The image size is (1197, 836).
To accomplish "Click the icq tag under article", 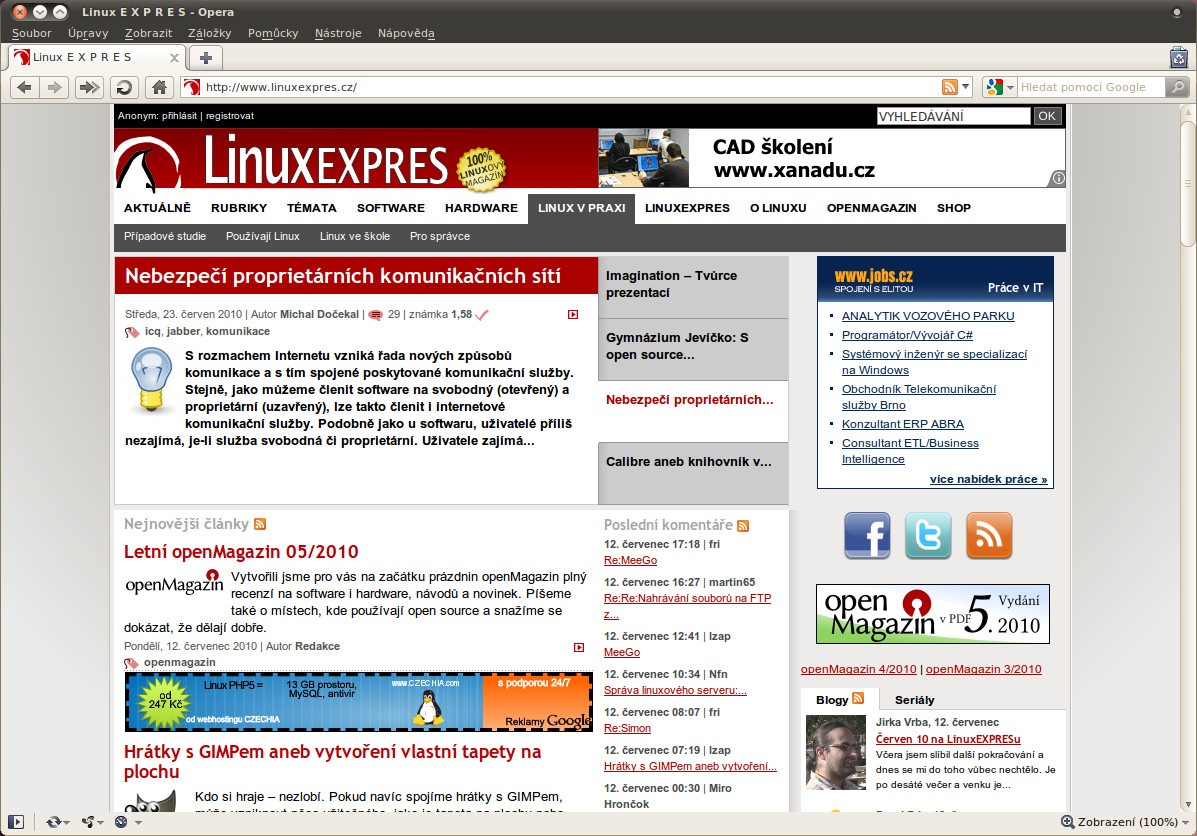I will click(x=152, y=331).
